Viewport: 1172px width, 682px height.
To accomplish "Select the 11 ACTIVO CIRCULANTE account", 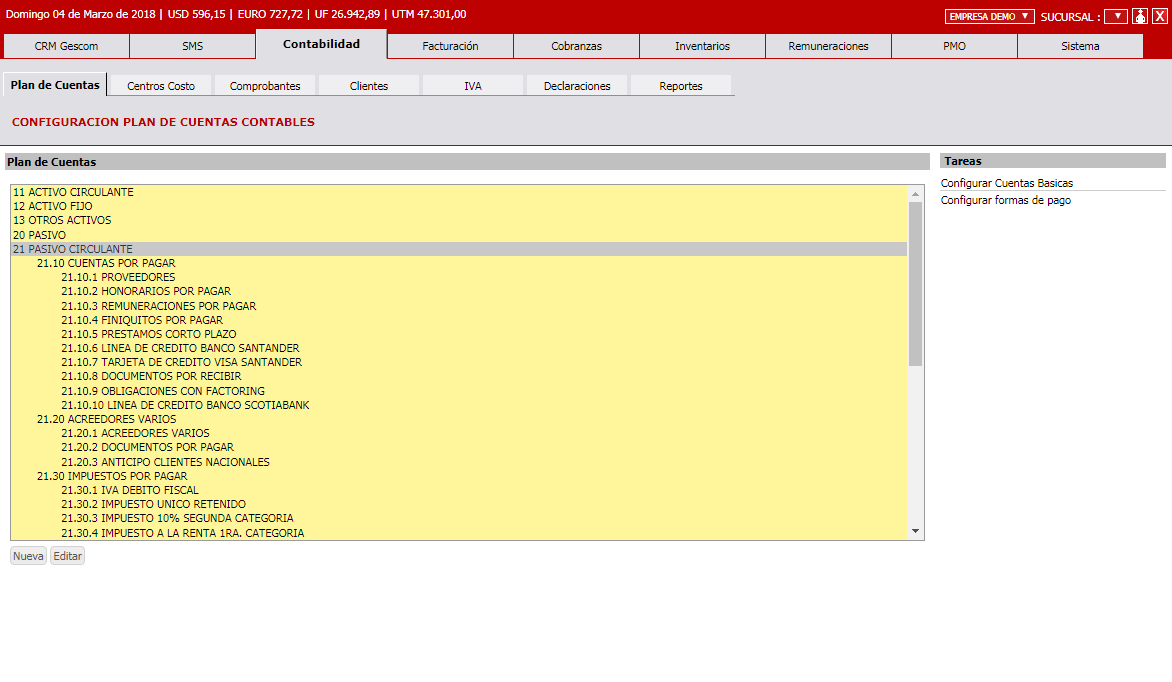I will pyautogui.click(x=73, y=192).
